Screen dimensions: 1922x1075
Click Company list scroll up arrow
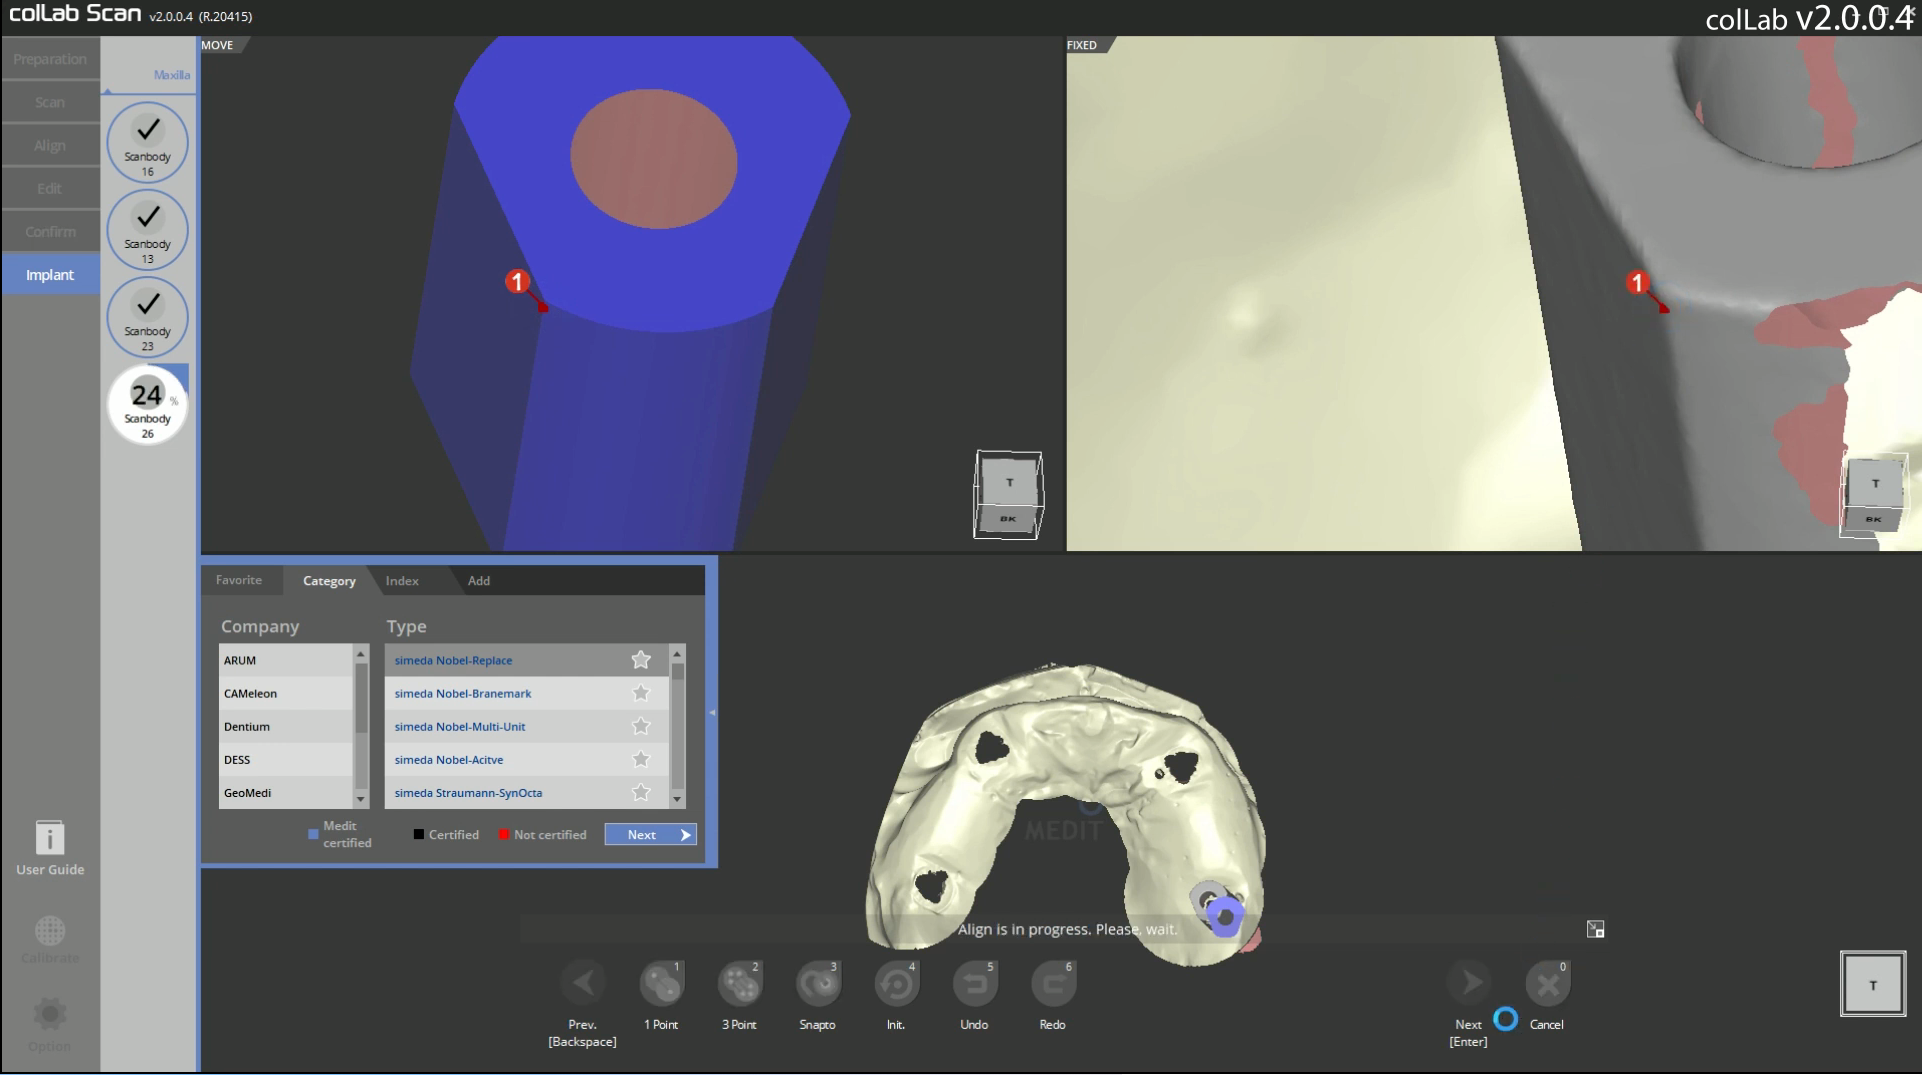(361, 653)
